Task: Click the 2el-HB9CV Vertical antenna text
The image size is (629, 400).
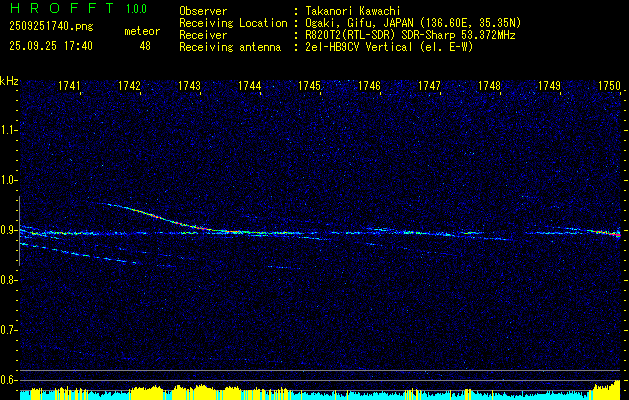Action: (x=389, y=47)
